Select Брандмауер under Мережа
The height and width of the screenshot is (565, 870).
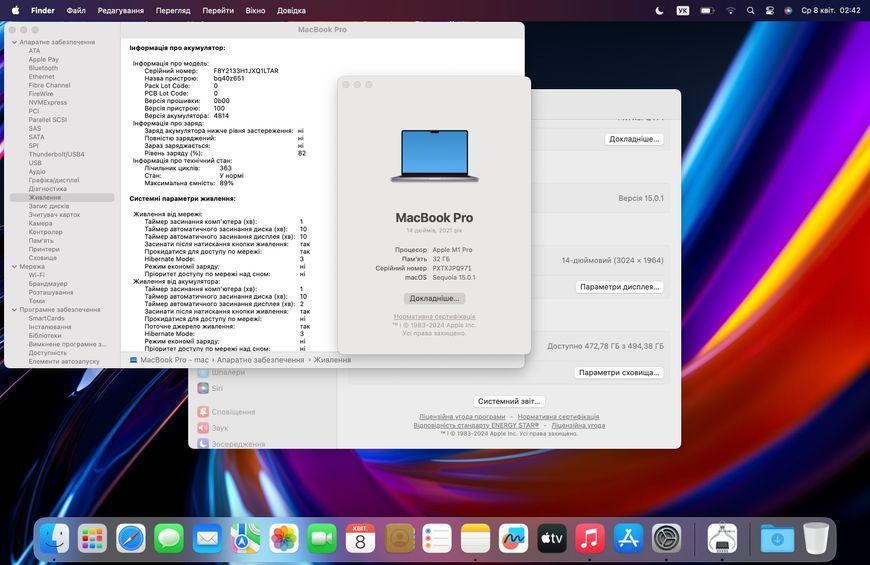[x=48, y=284]
